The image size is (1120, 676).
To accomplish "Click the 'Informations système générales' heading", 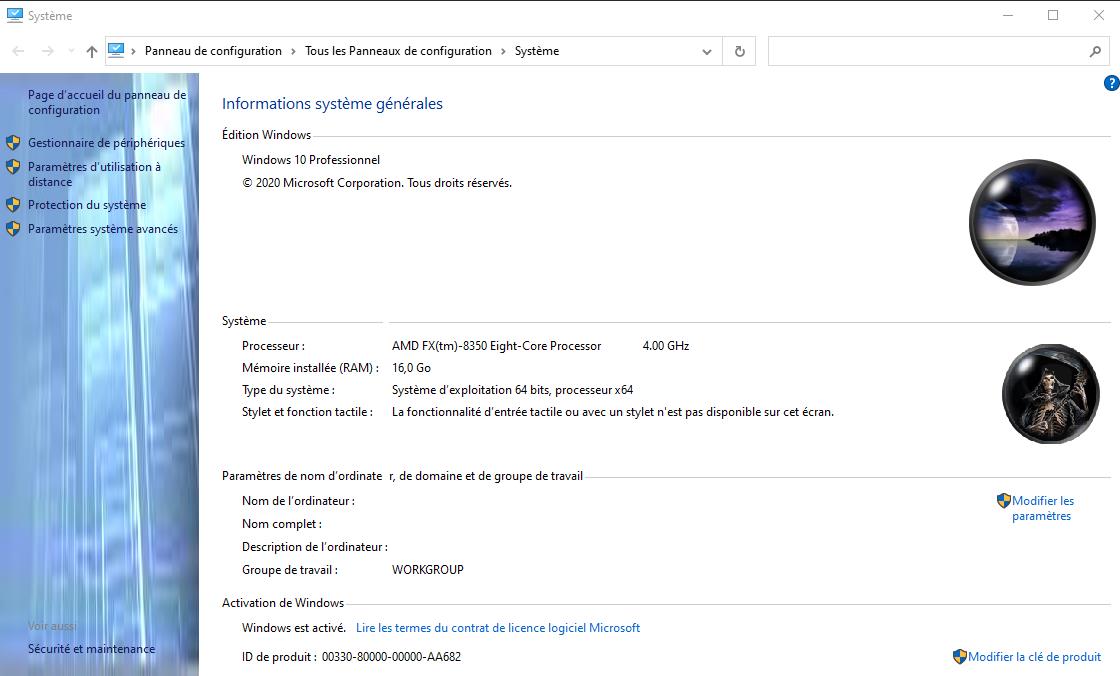I will pos(332,104).
